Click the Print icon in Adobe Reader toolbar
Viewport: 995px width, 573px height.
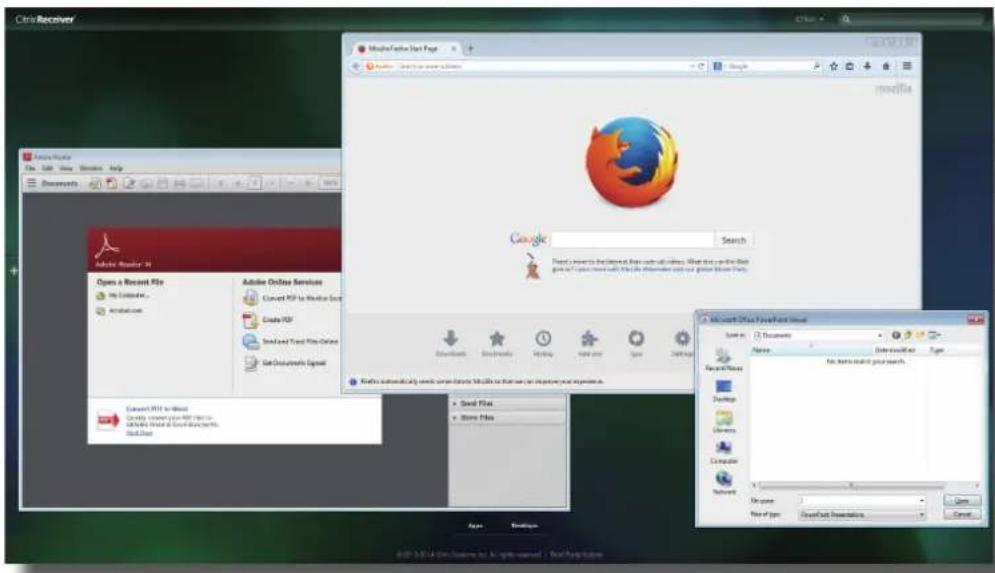180,183
